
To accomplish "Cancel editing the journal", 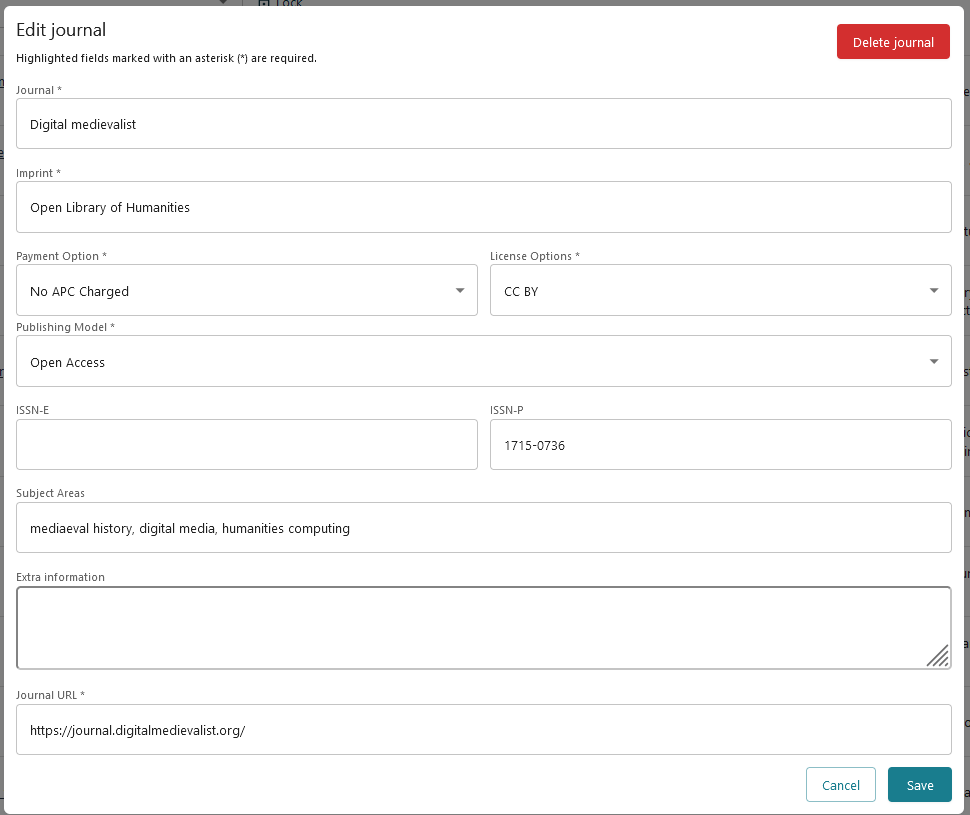I will tap(840, 784).
